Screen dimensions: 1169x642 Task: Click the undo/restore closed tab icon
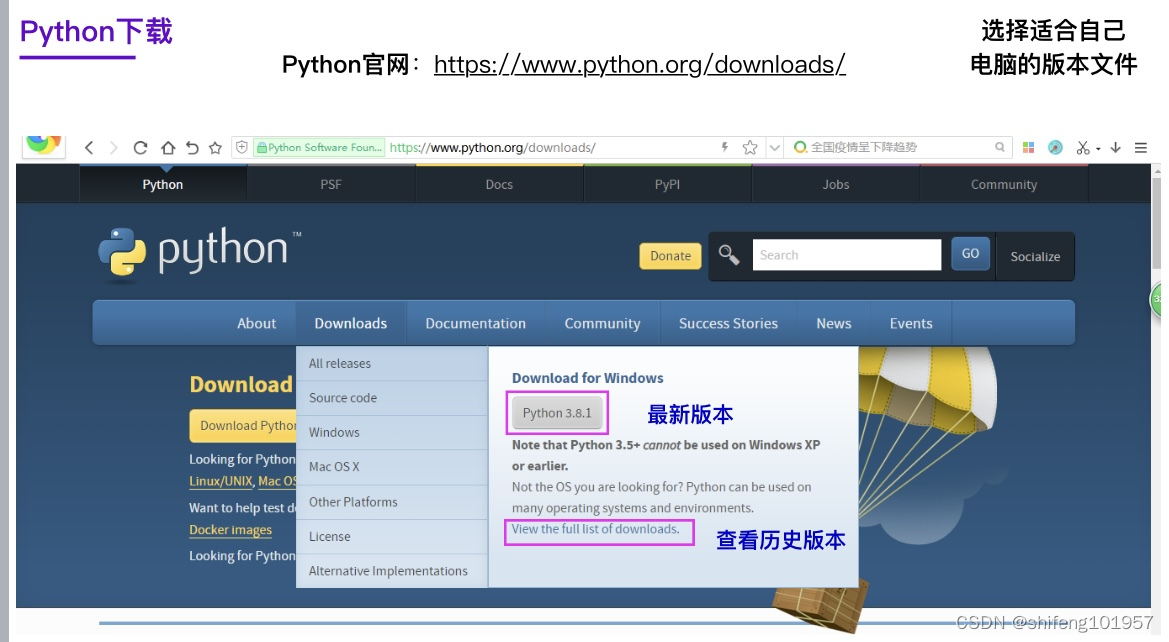(192, 148)
